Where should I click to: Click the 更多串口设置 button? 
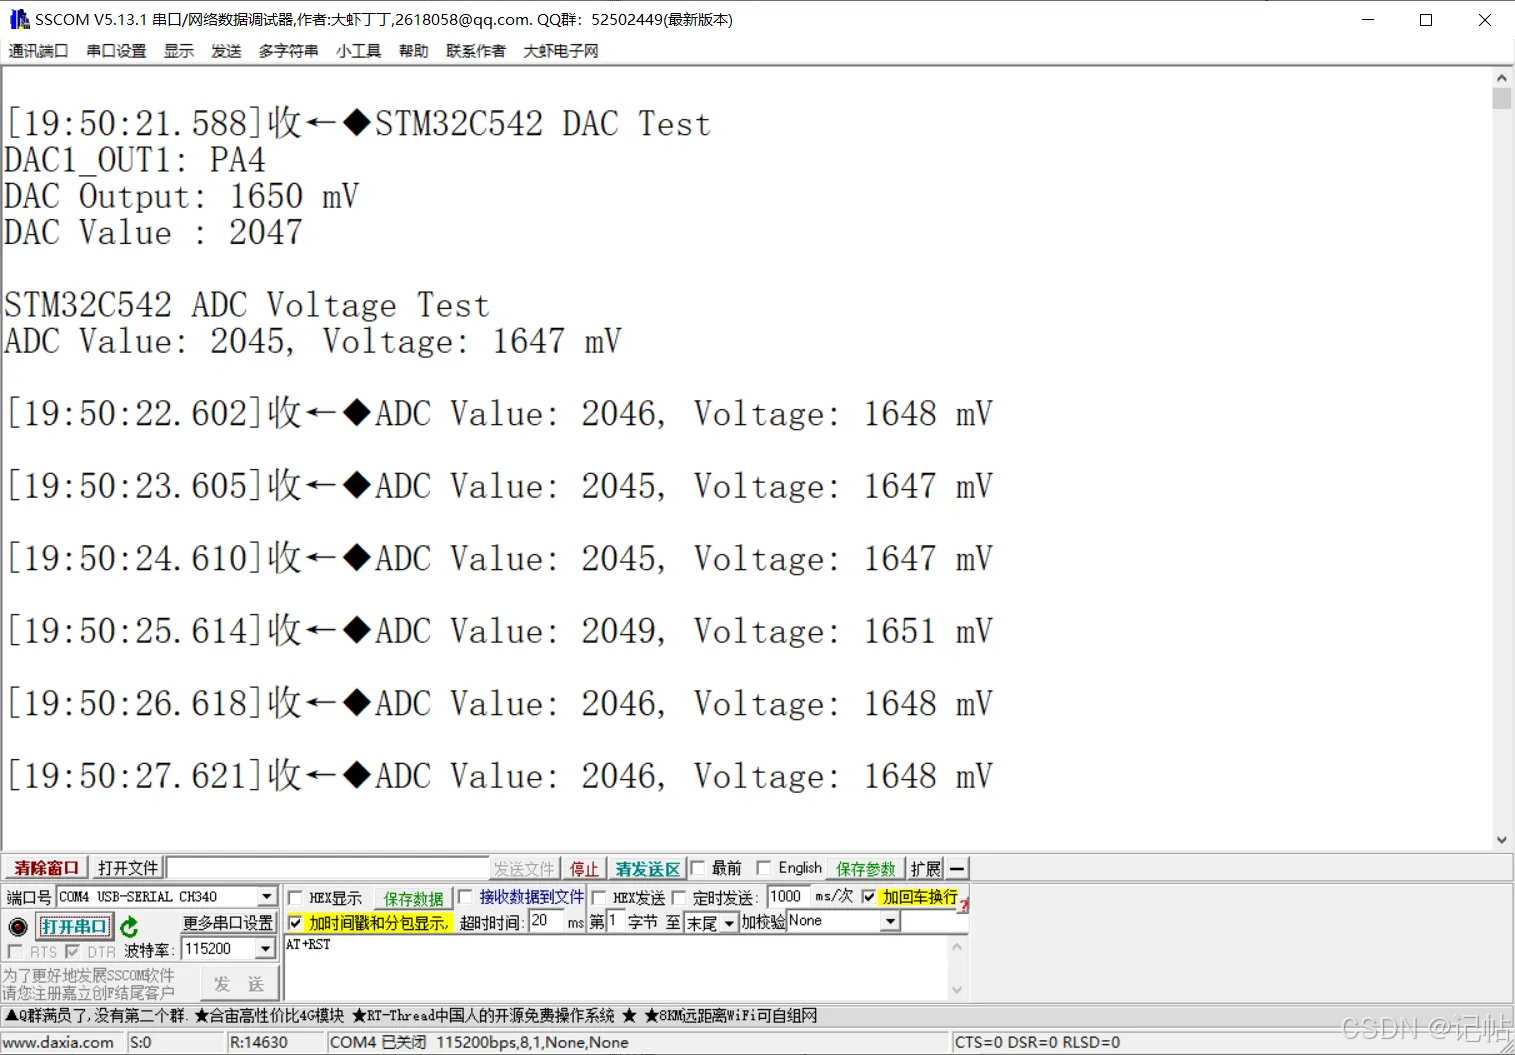coord(227,923)
